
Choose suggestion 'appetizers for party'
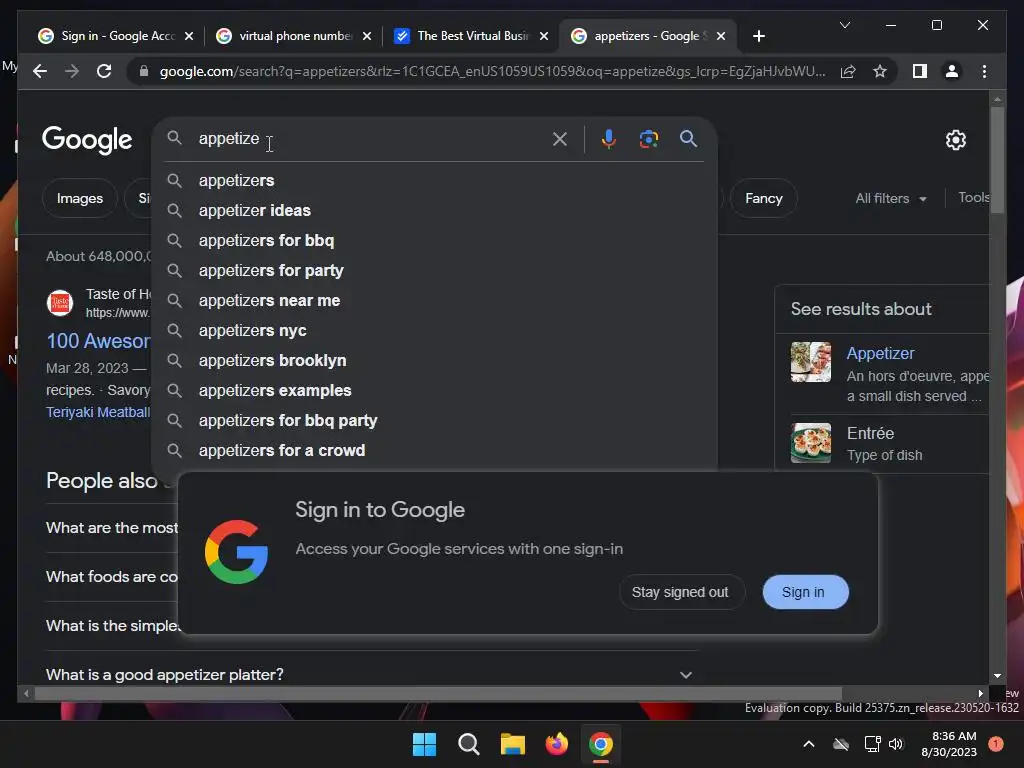pyautogui.click(x=434, y=270)
